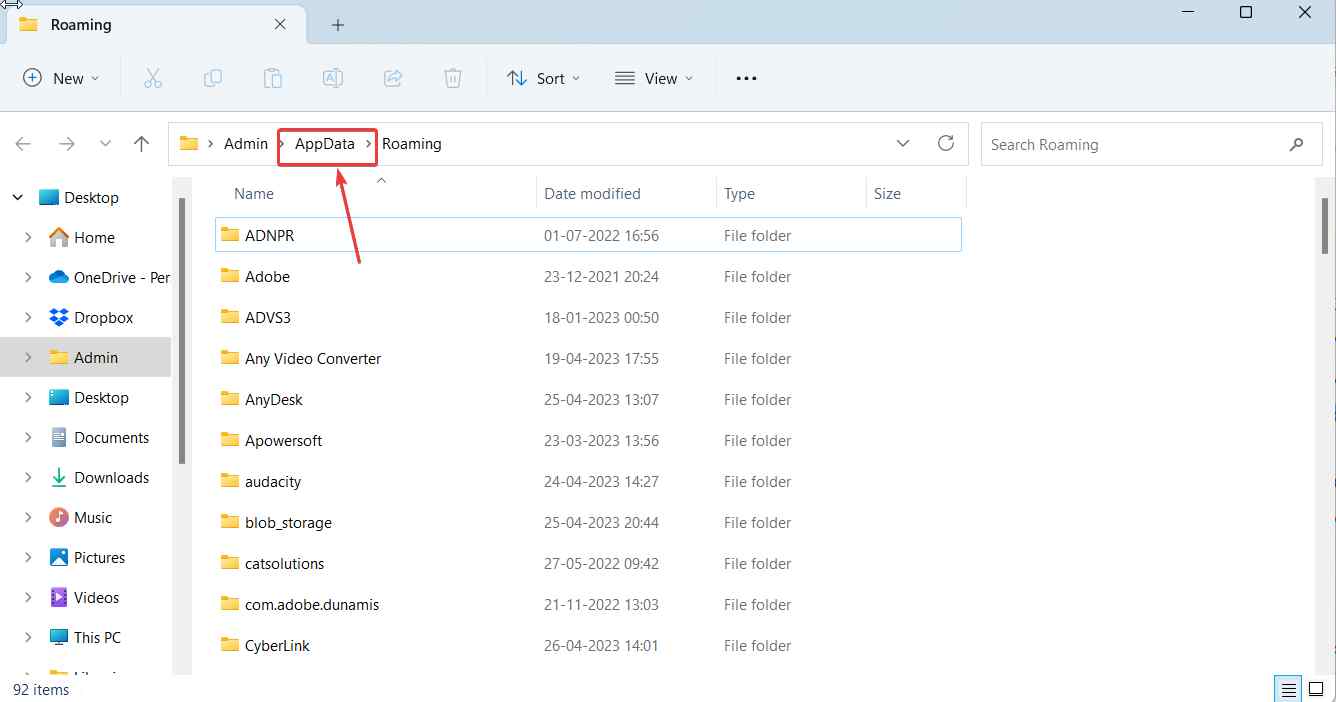Open the View dropdown menu
The width and height of the screenshot is (1336, 702).
tap(654, 78)
